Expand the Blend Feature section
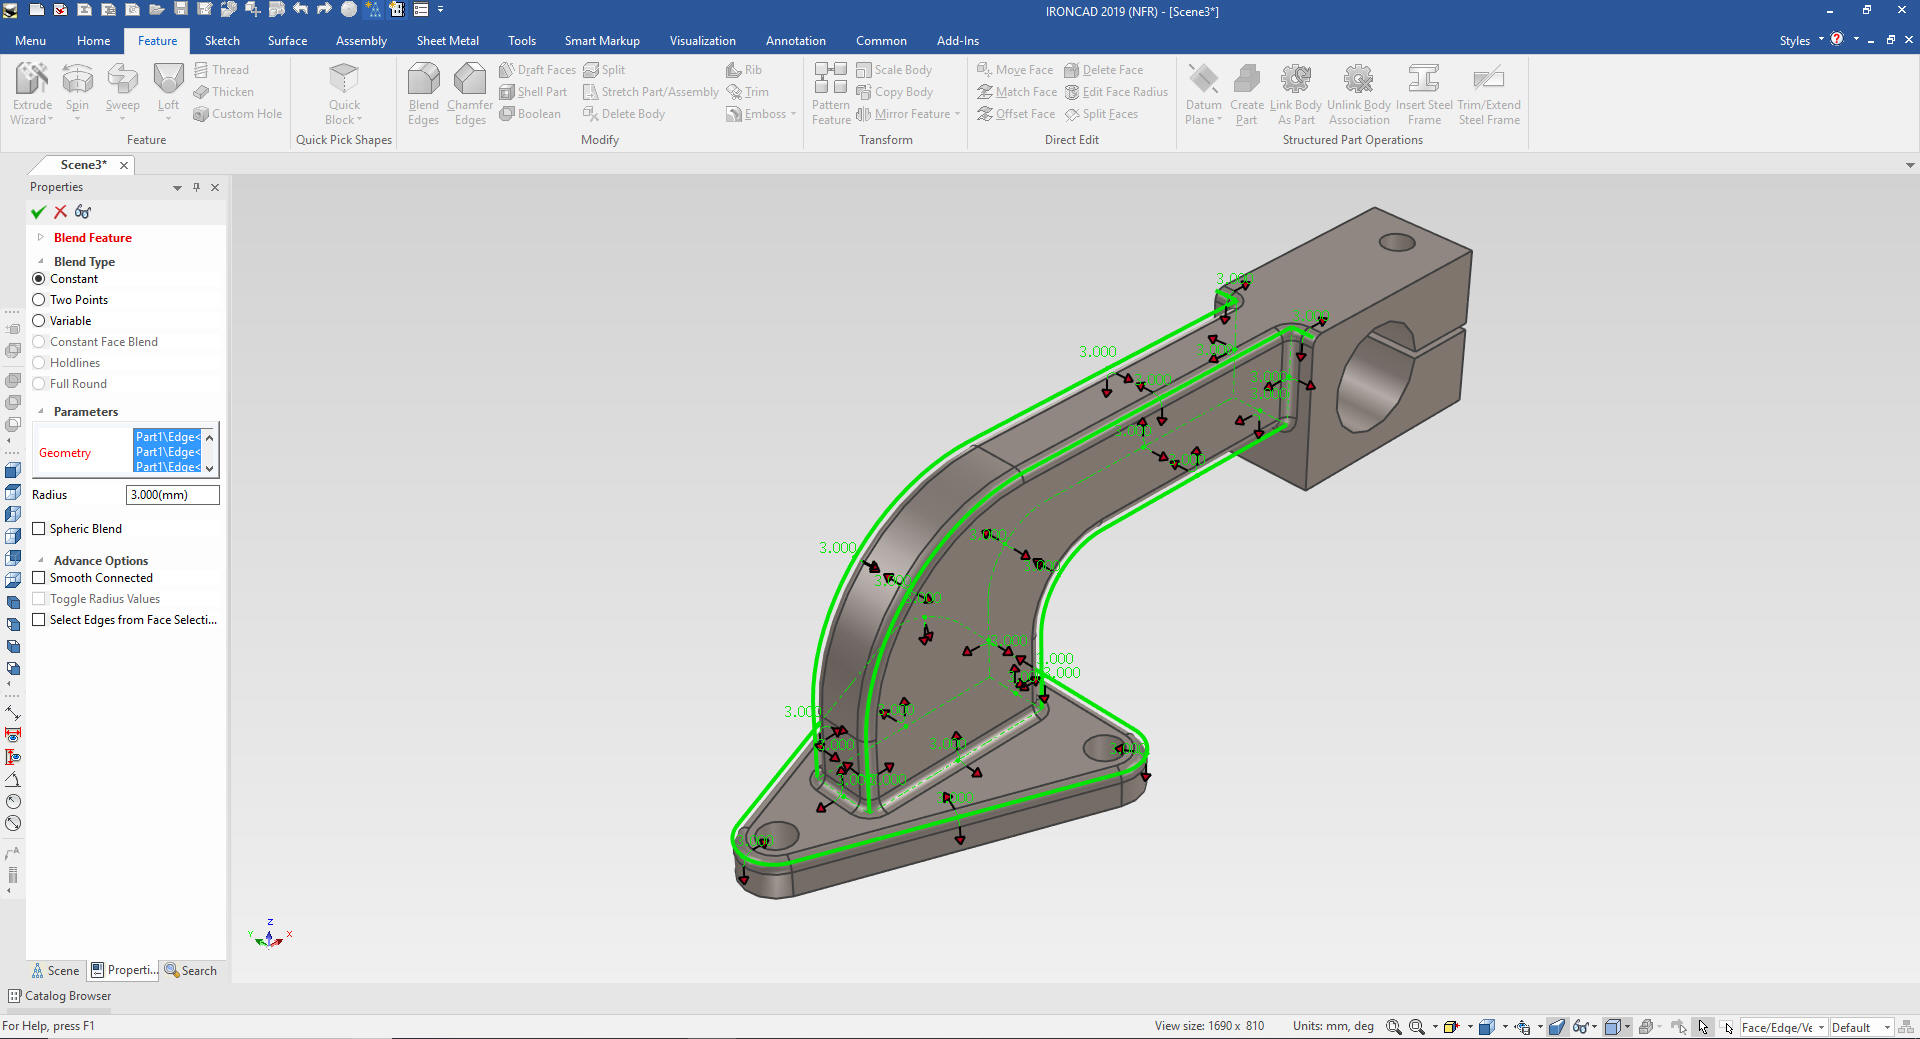 pos(41,238)
